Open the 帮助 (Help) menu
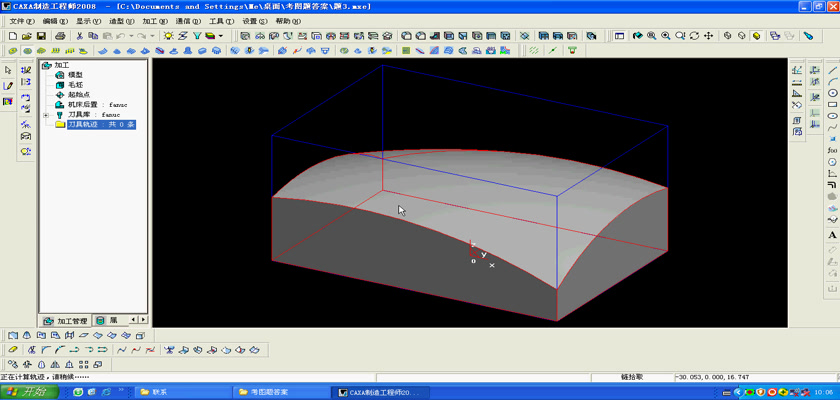 288,21
